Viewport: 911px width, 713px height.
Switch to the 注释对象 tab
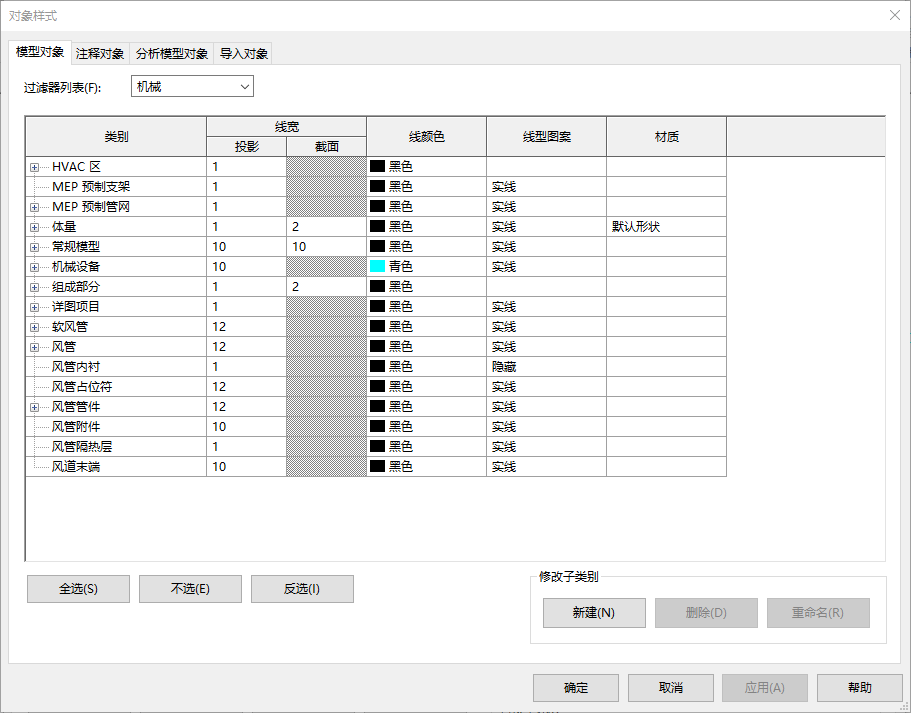tap(100, 53)
